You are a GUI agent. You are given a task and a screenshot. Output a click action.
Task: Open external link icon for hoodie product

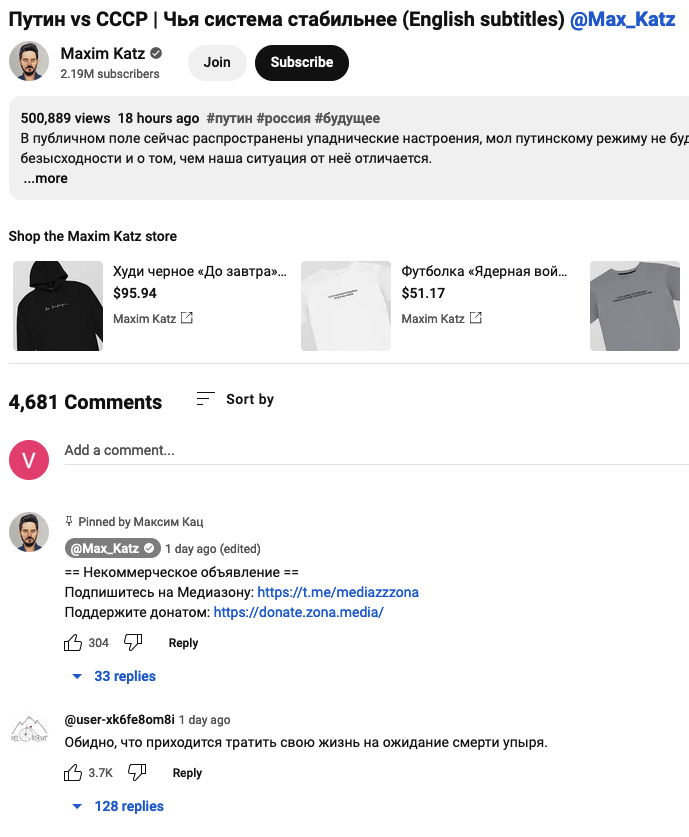click(x=186, y=319)
